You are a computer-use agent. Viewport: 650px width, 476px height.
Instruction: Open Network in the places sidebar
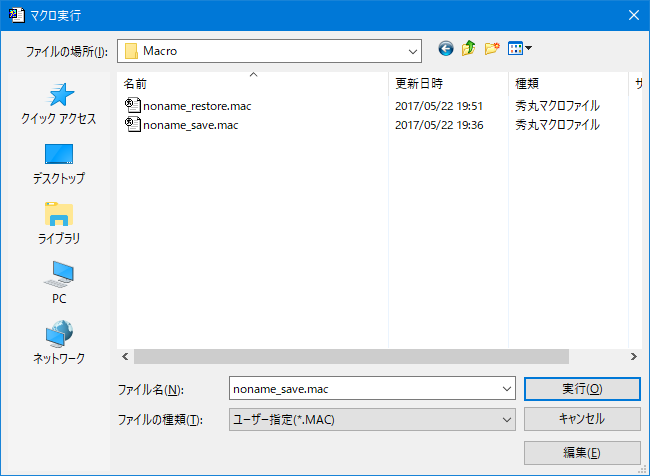(x=59, y=344)
